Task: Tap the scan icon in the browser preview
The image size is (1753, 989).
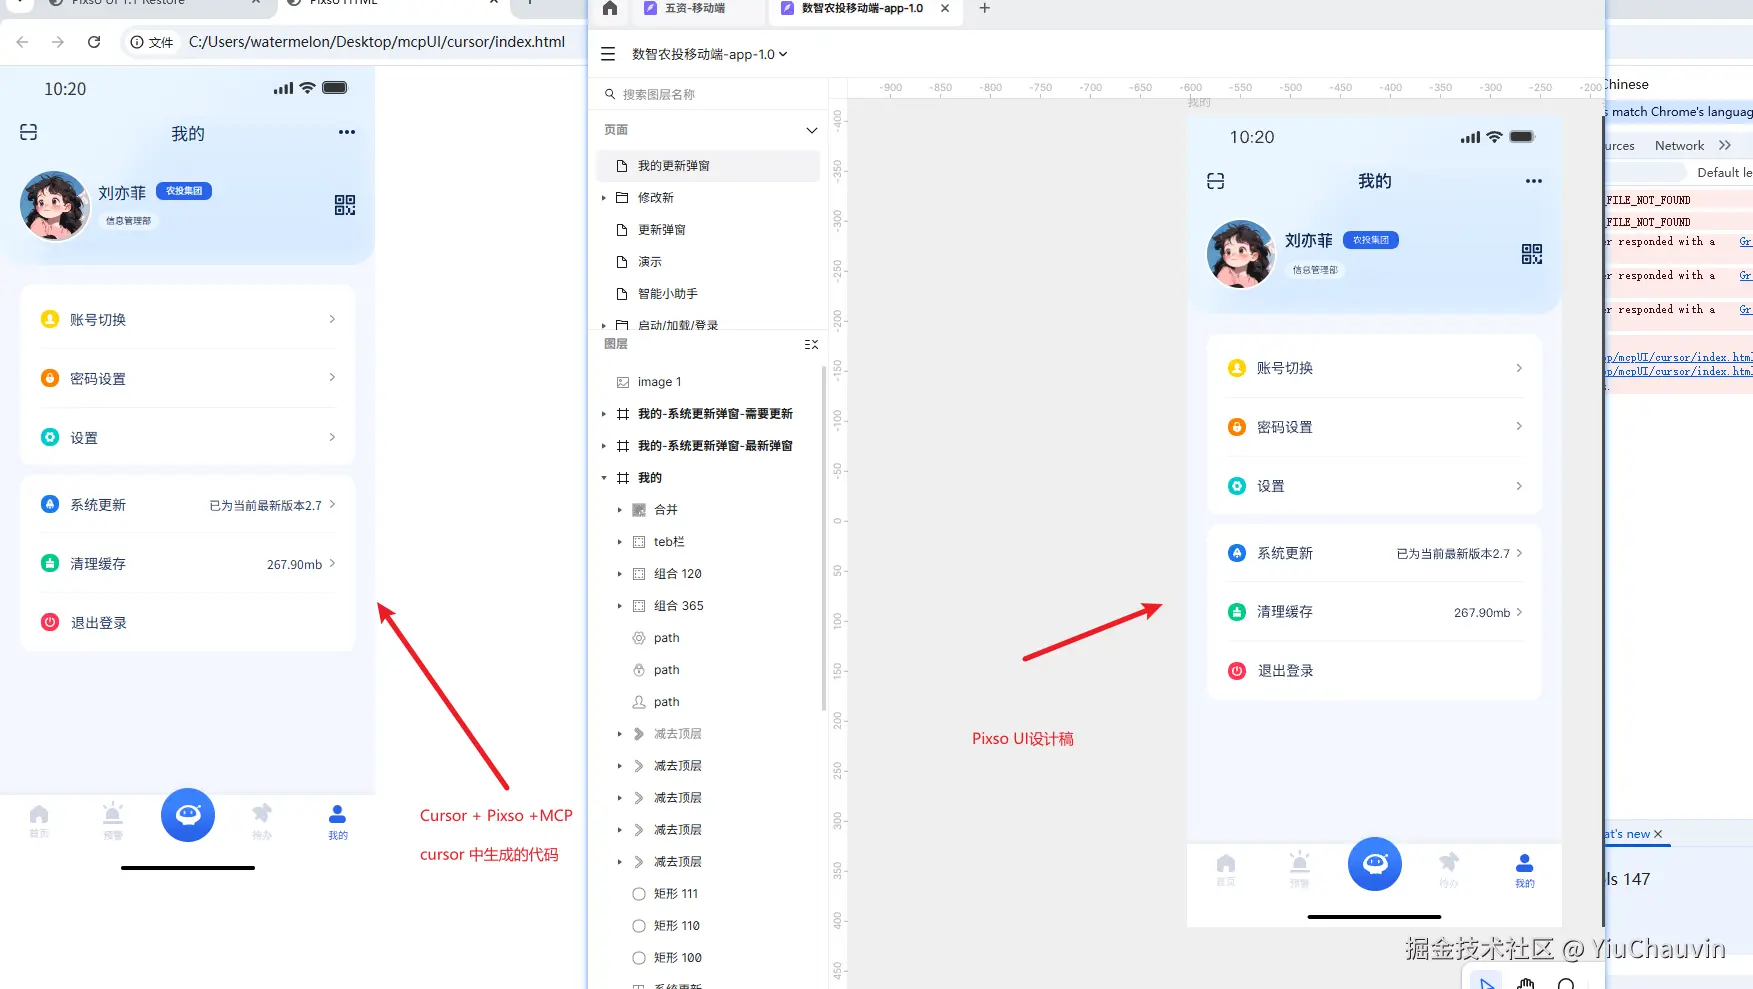Action: point(29,132)
